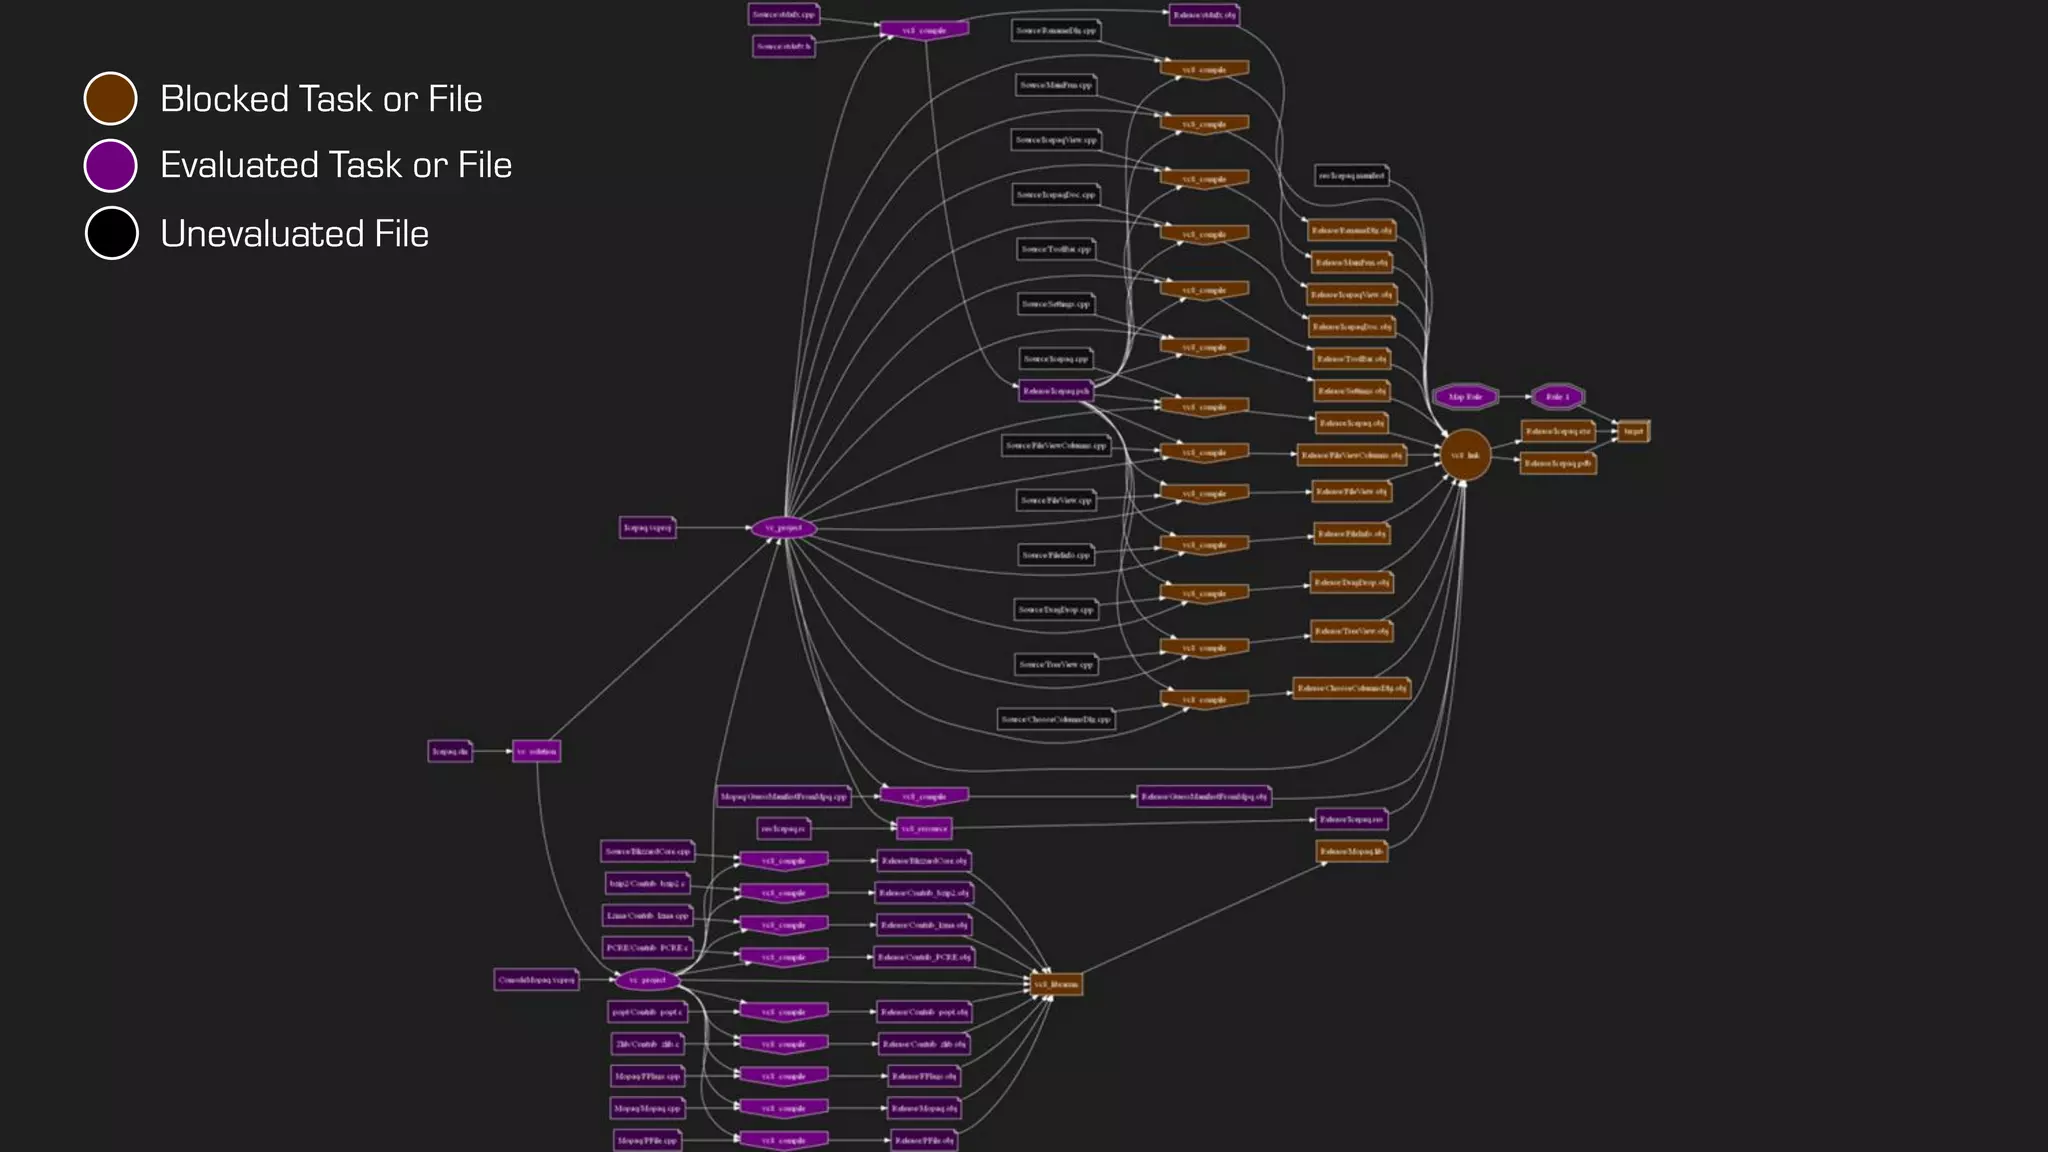
Task: Click the brown vc8_librarian task node
Action: (1056, 984)
